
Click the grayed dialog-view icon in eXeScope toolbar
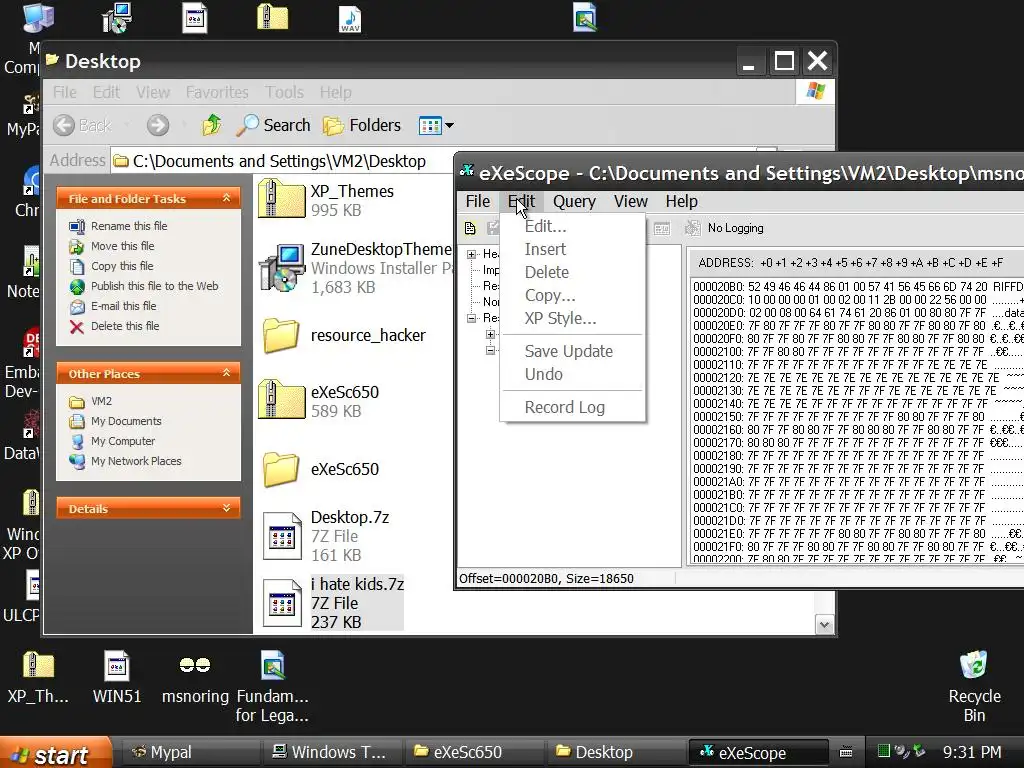[x=662, y=229]
